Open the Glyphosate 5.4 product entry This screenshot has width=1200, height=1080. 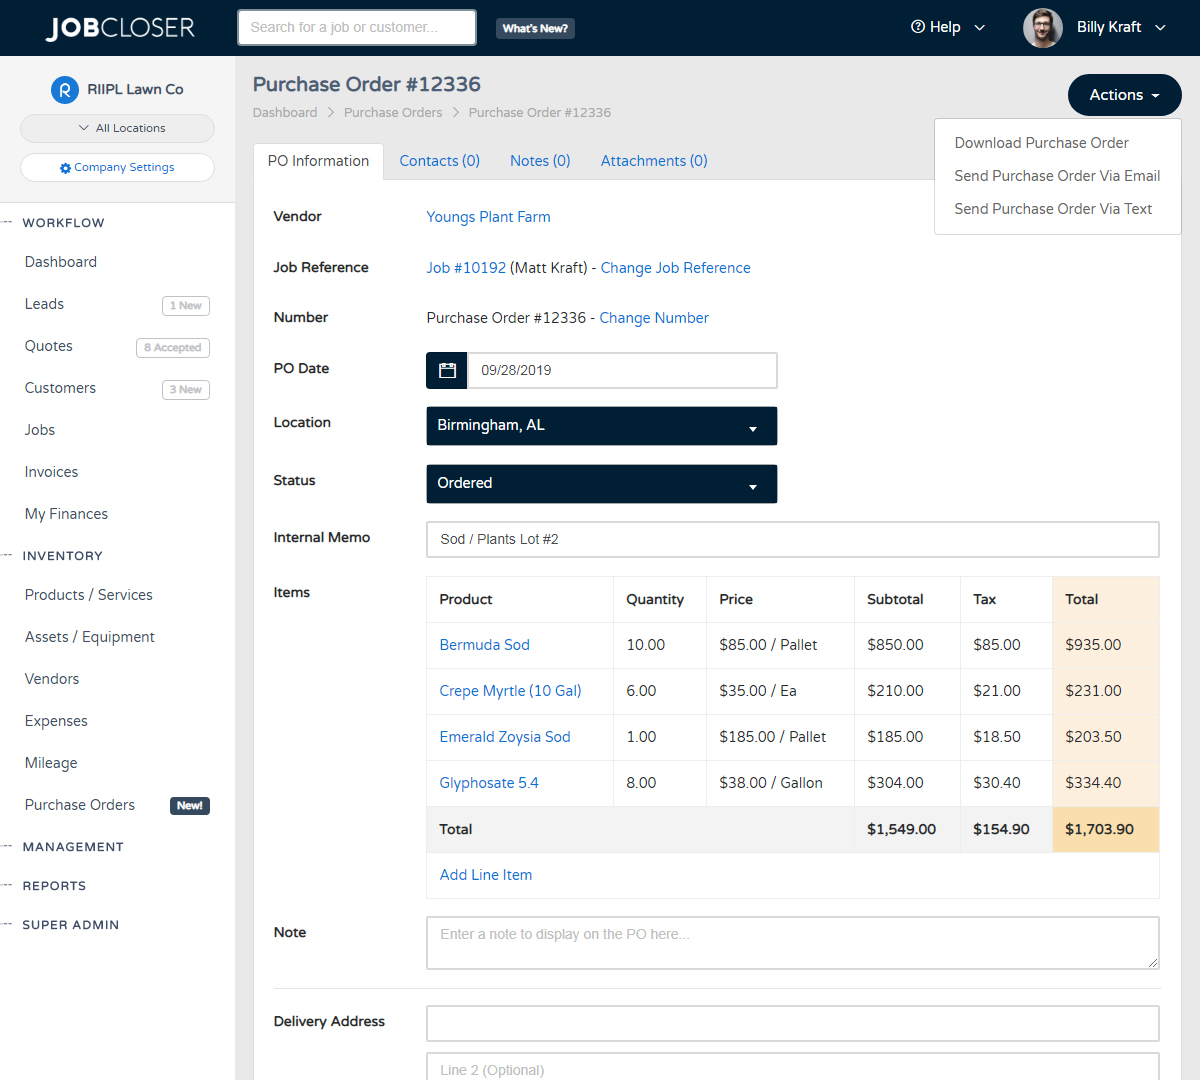[488, 783]
